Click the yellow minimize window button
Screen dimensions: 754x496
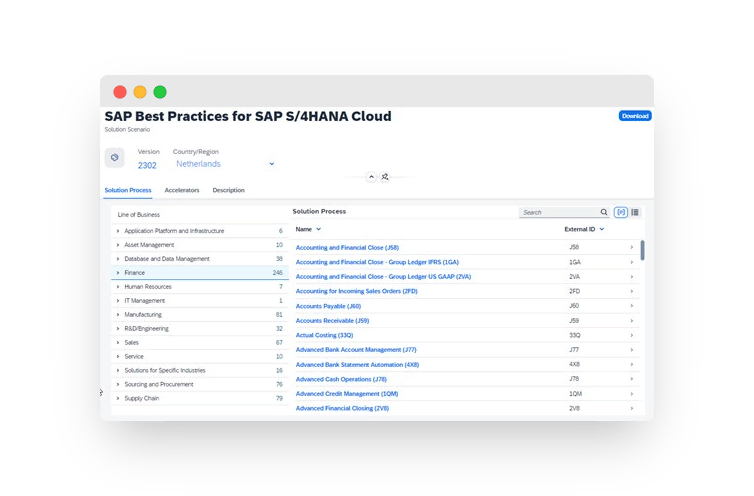140,92
